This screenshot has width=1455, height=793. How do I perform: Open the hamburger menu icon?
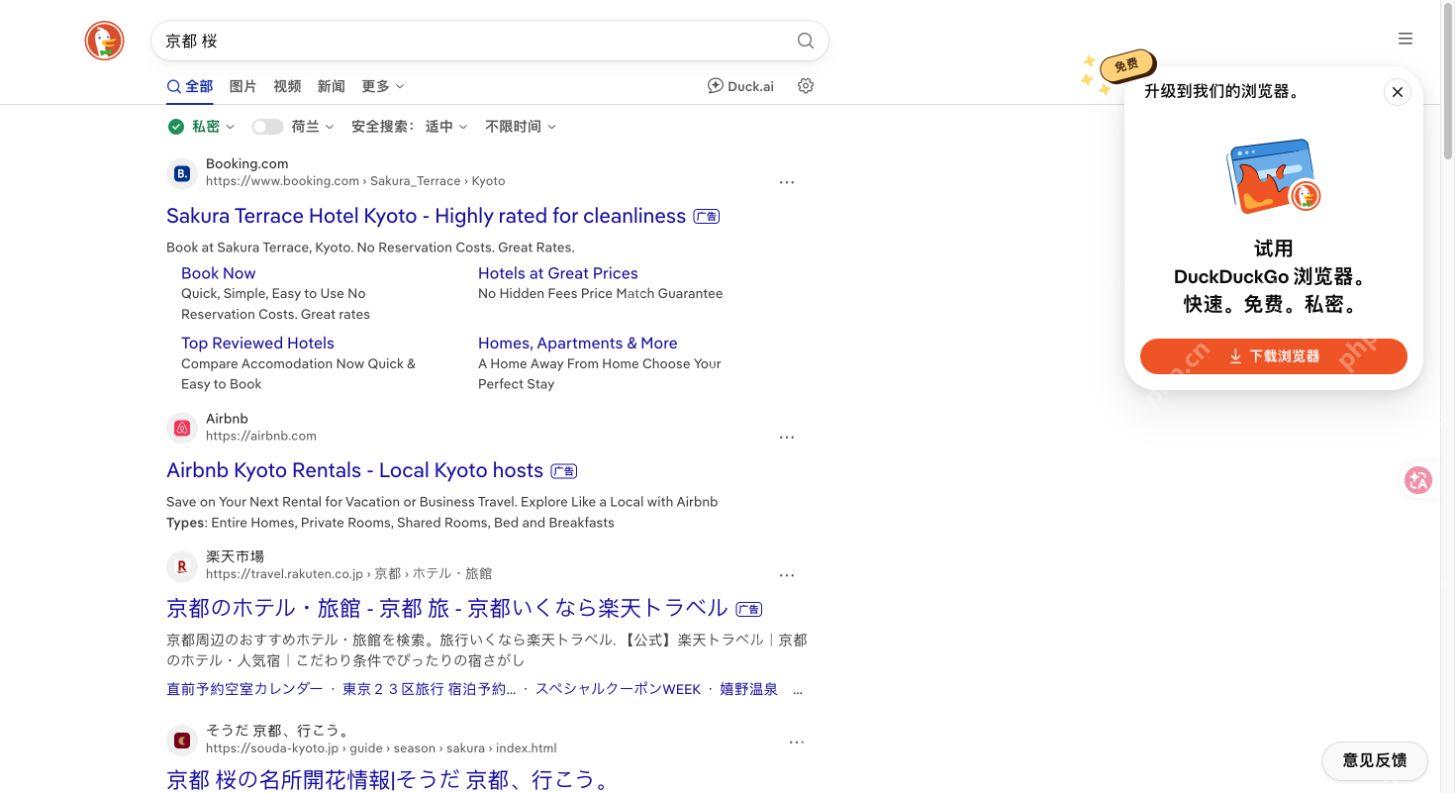[1405, 39]
